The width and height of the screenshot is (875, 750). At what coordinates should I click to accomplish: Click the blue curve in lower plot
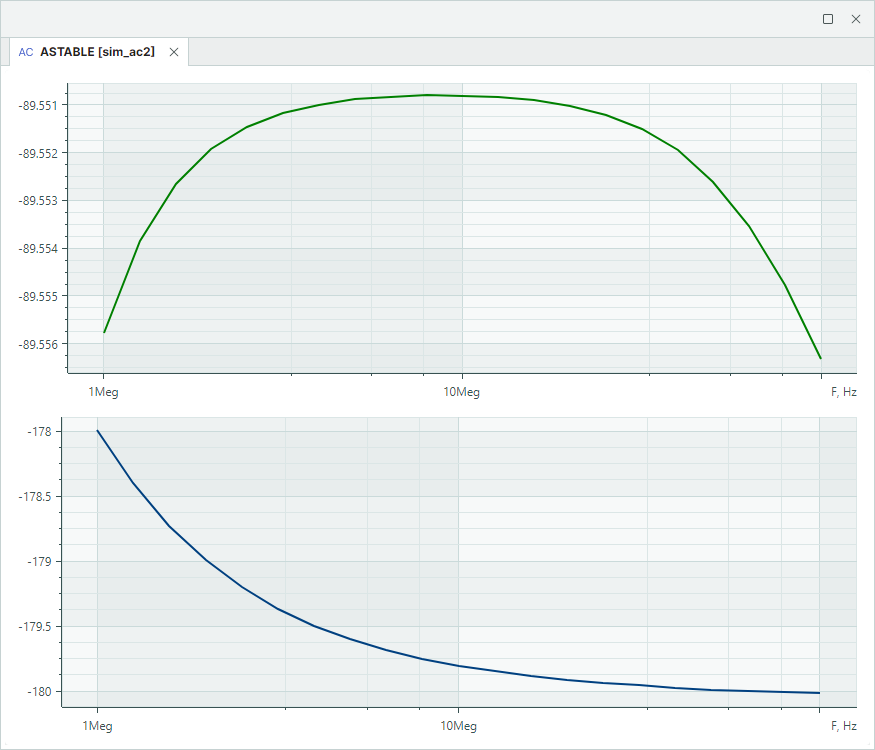point(280,607)
